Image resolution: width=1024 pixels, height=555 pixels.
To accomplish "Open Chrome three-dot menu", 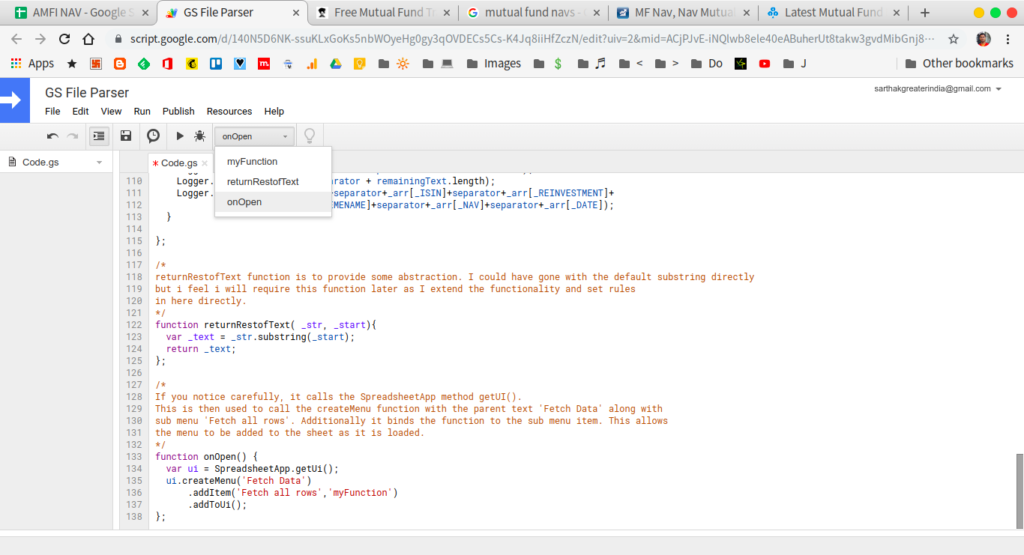I will click(1008, 39).
